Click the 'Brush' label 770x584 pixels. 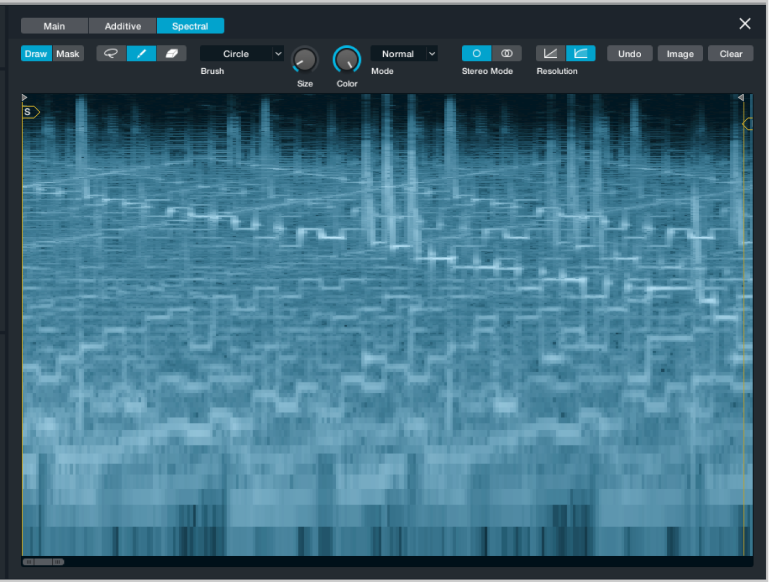[x=212, y=71]
